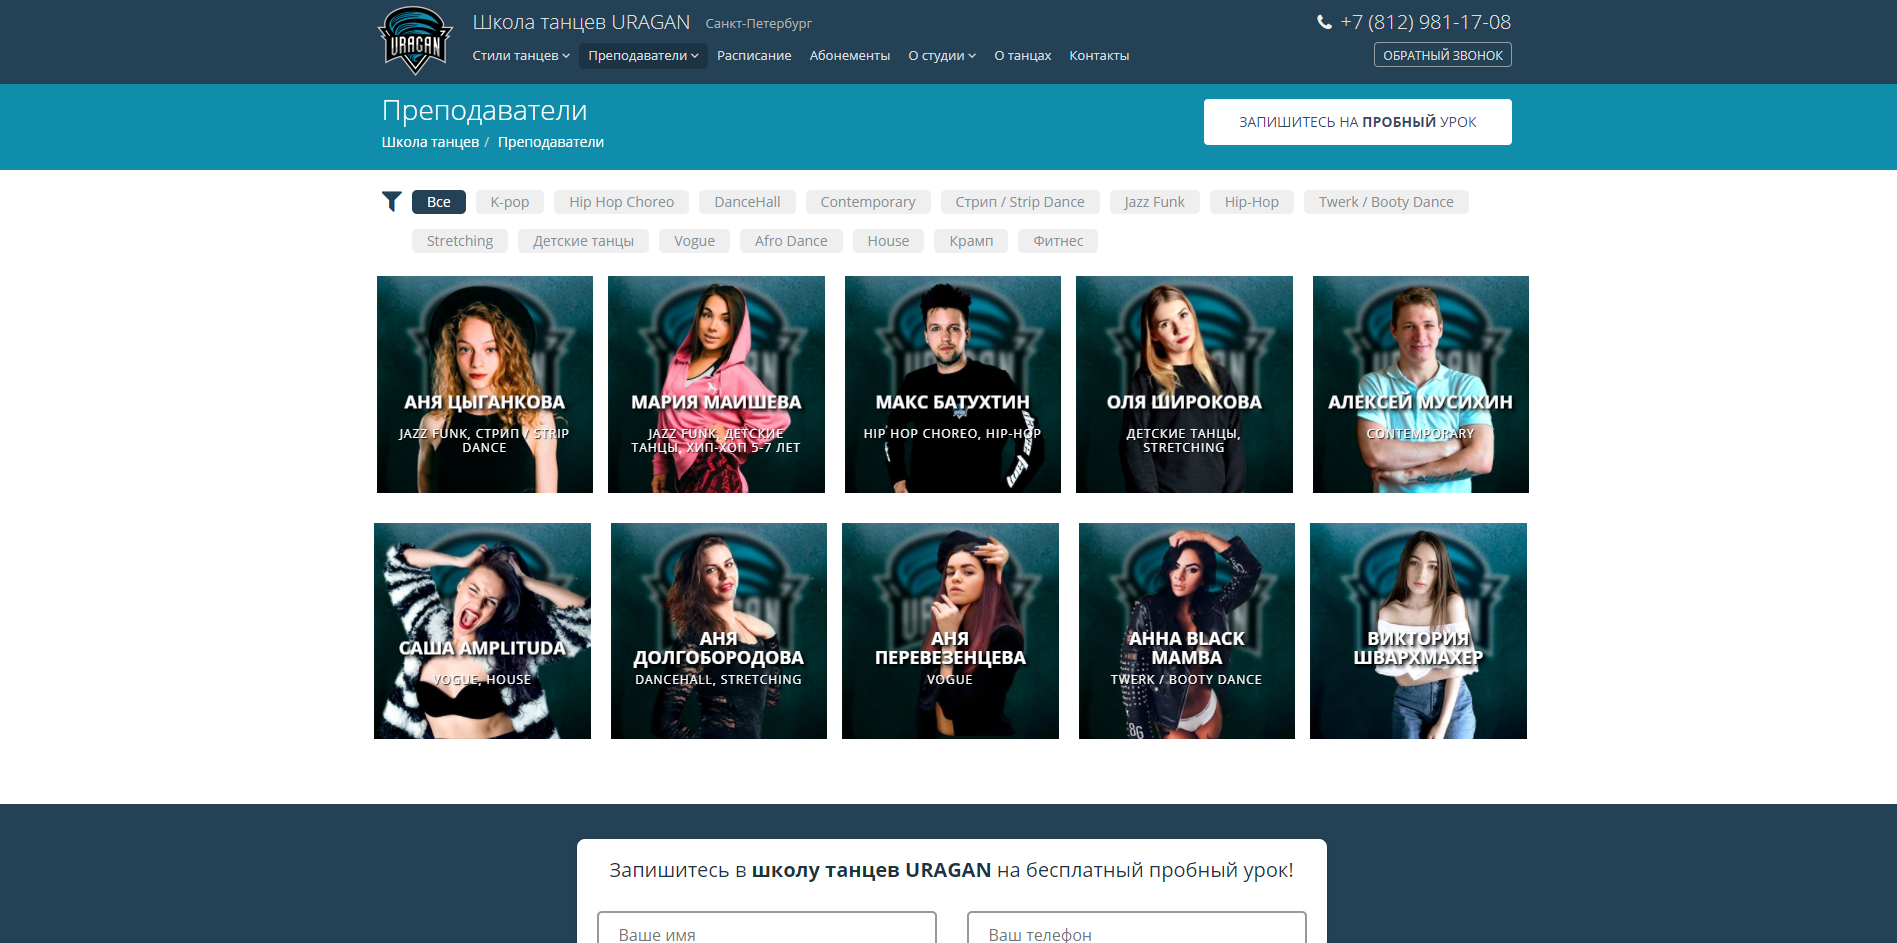This screenshot has width=1897, height=943.
Task: Open Аня Цыганкова teacher card
Action: pyautogui.click(x=485, y=385)
